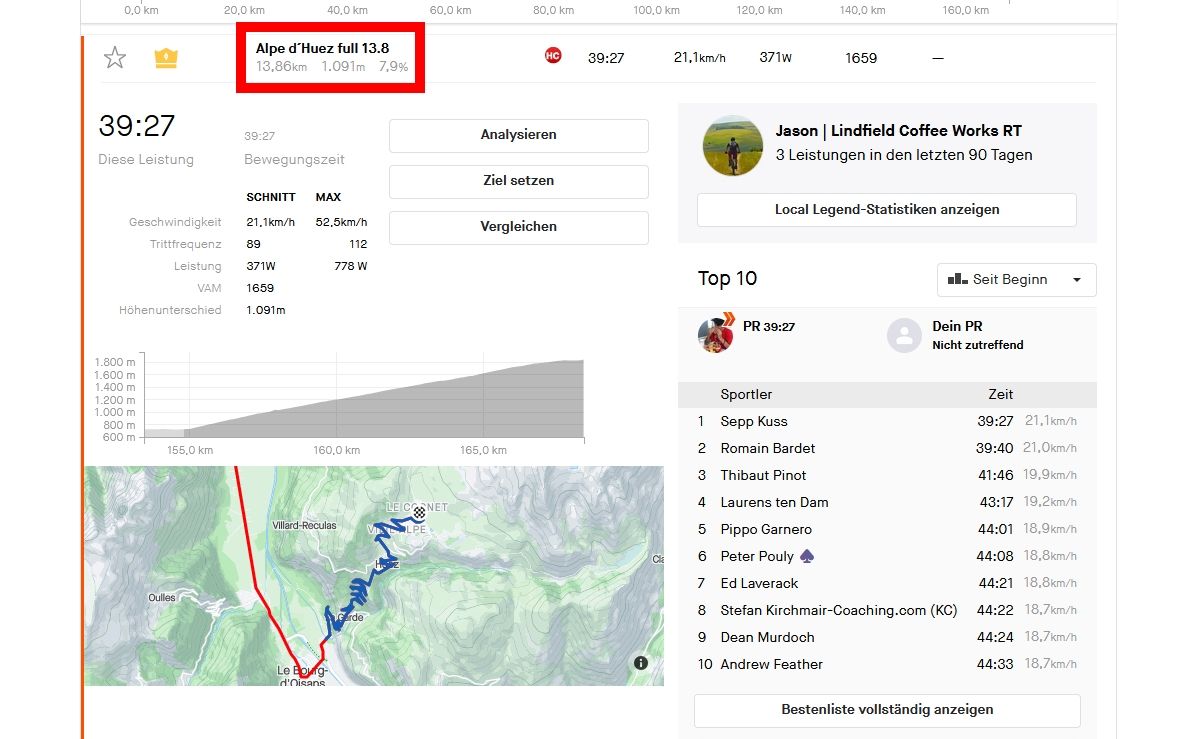This screenshot has height=739, width=1181.
Task: Click the Alpe d'Huez full 13.8 segment title
Action: [x=322, y=48]
